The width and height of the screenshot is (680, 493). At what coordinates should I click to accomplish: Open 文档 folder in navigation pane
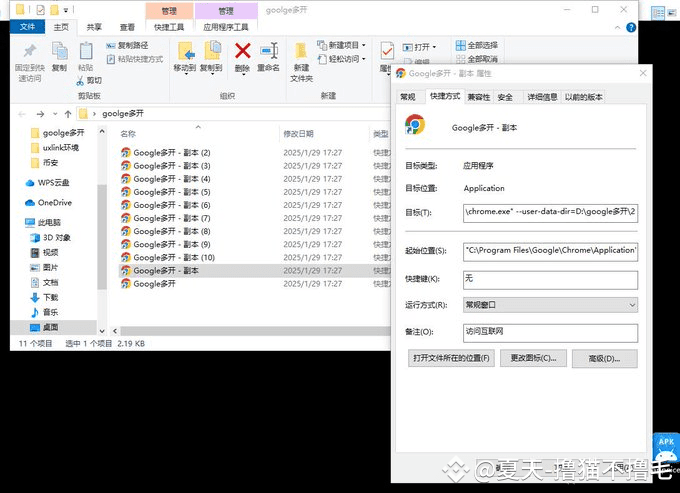point(44,282)
